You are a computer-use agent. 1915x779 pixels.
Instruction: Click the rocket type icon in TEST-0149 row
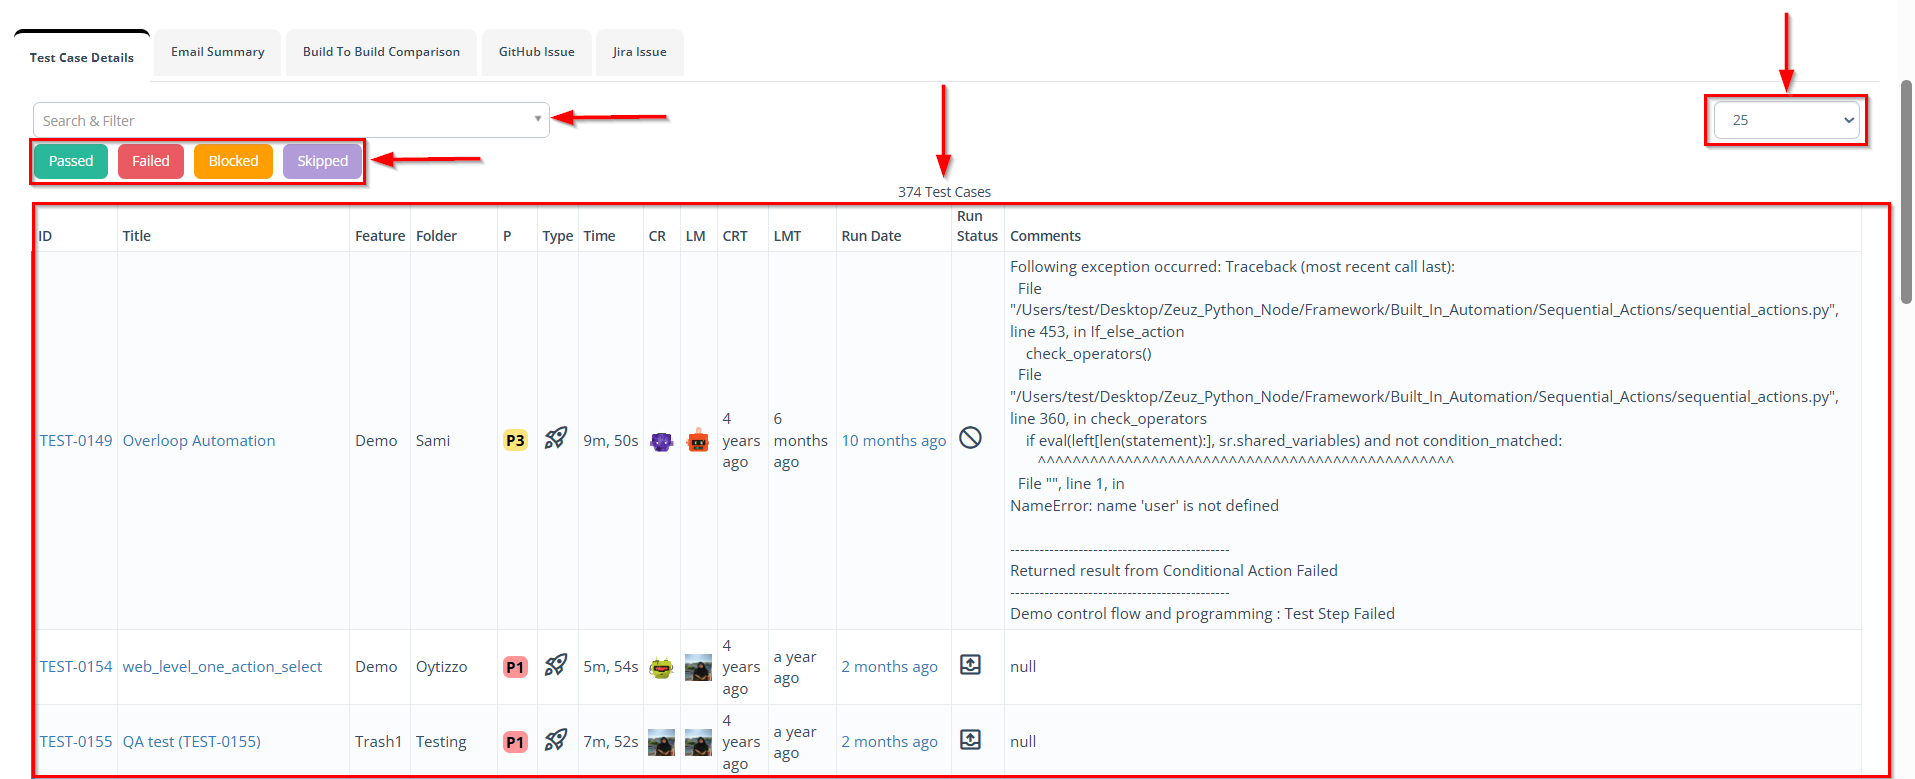point(556,438)
